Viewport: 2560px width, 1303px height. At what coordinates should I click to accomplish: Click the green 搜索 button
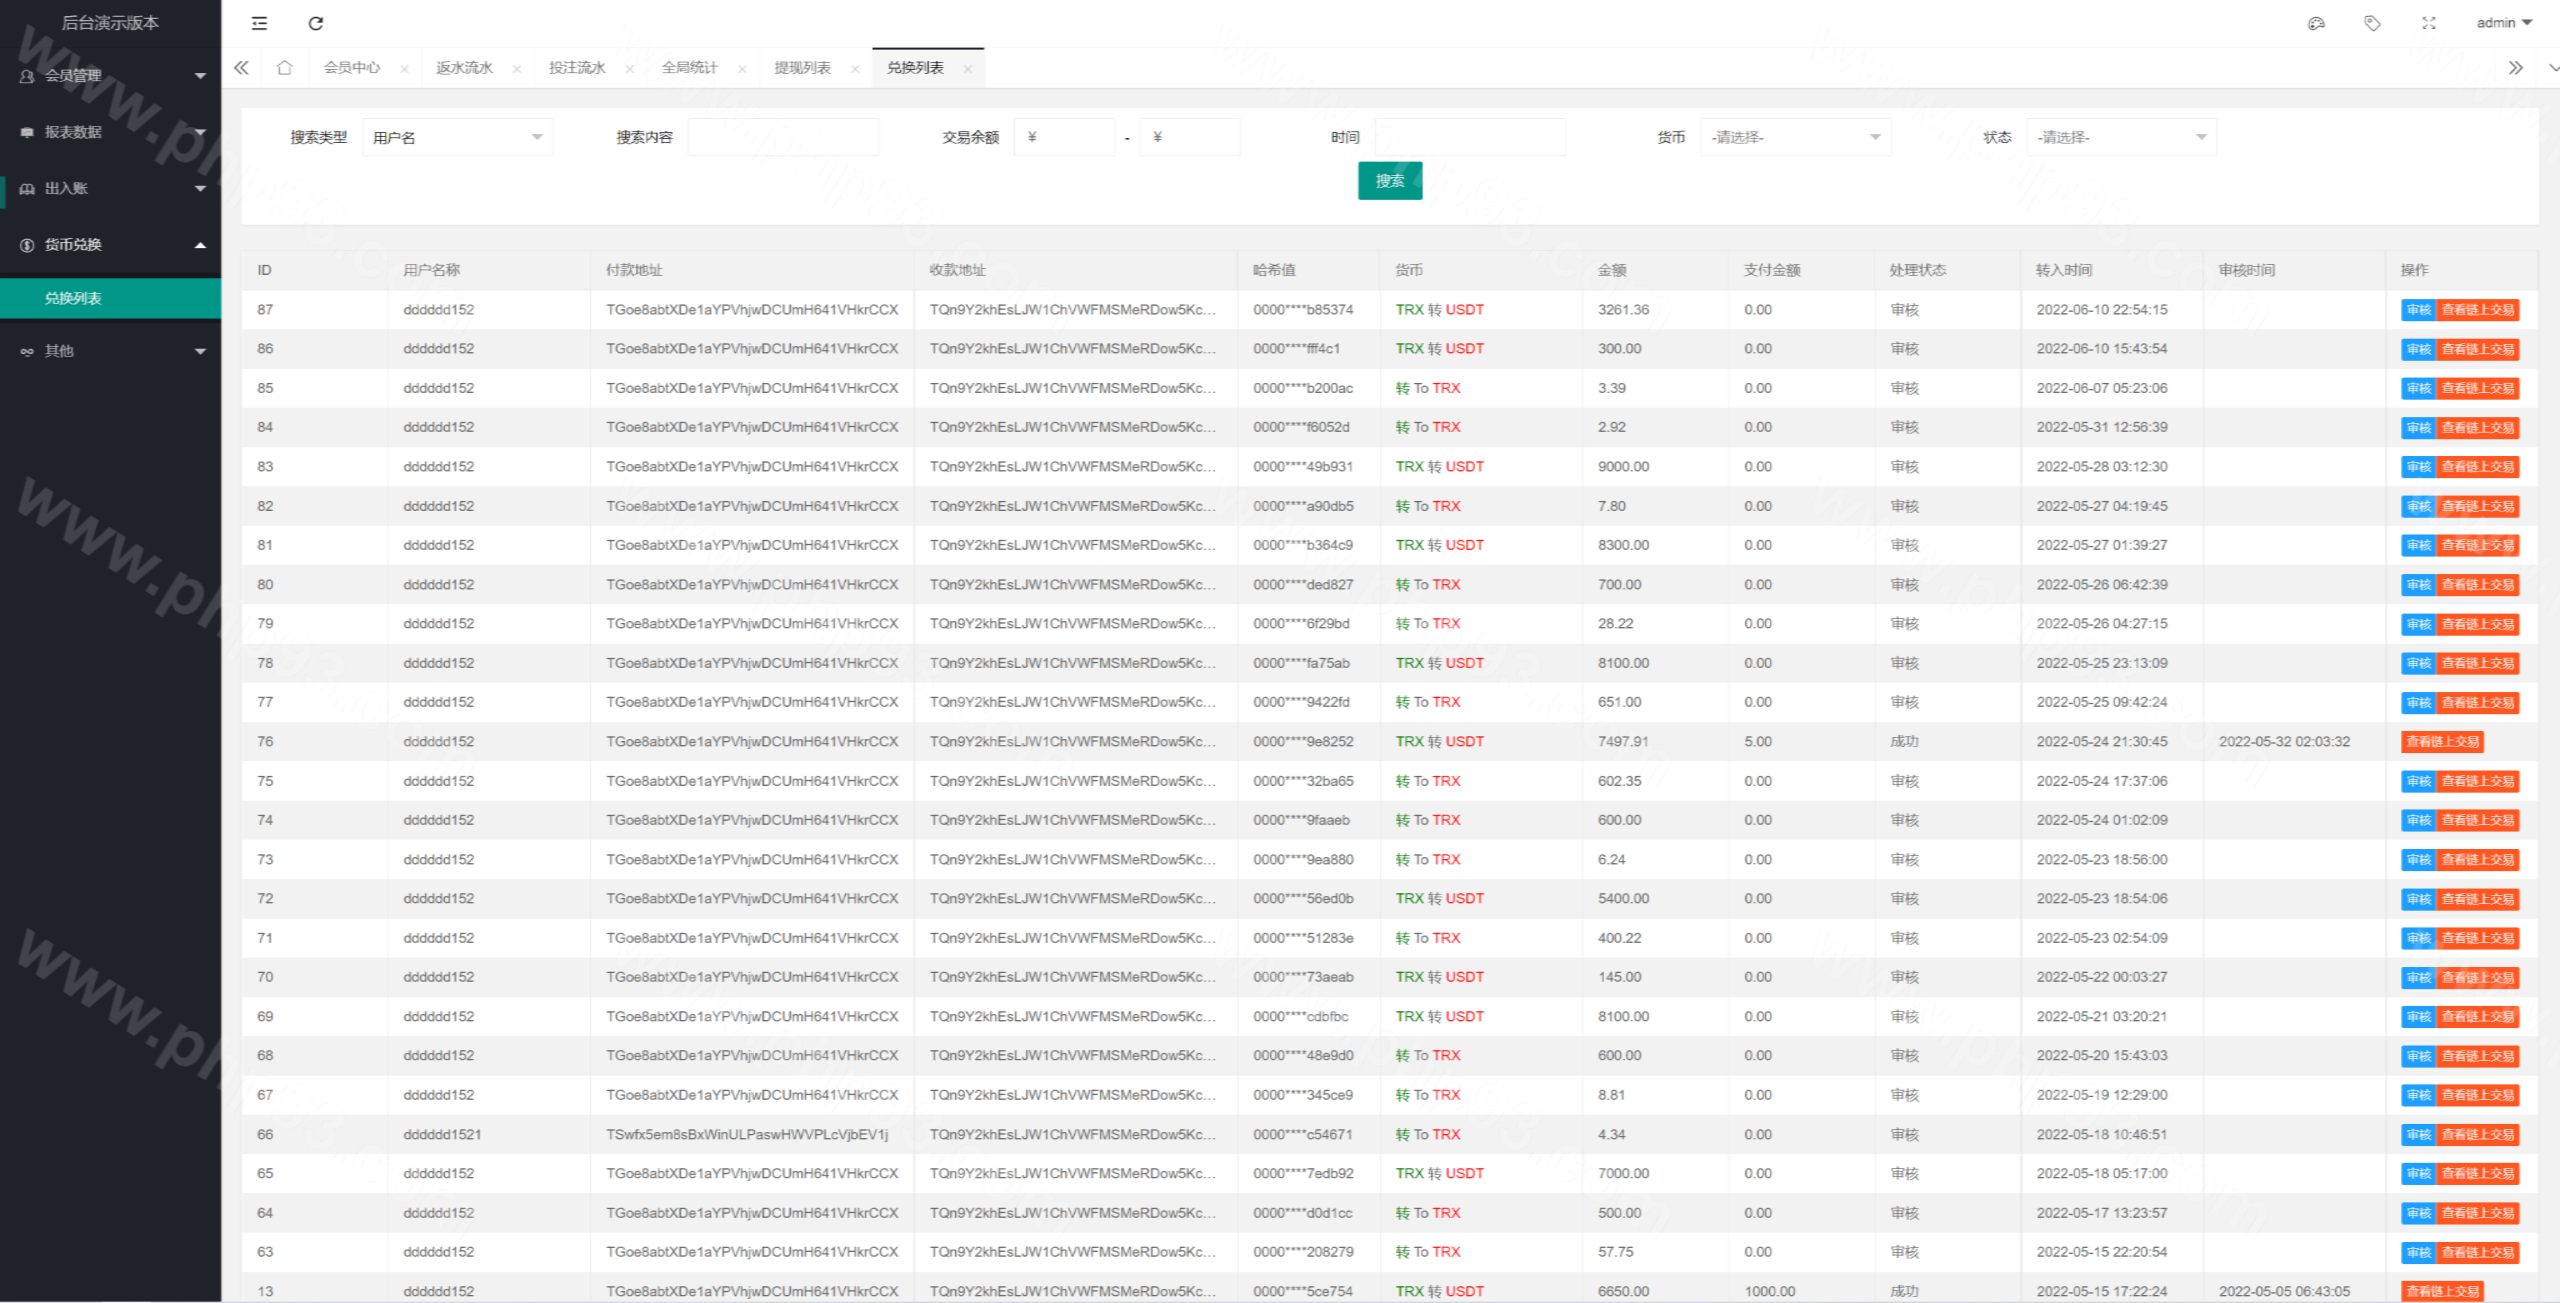(1389, 181)
